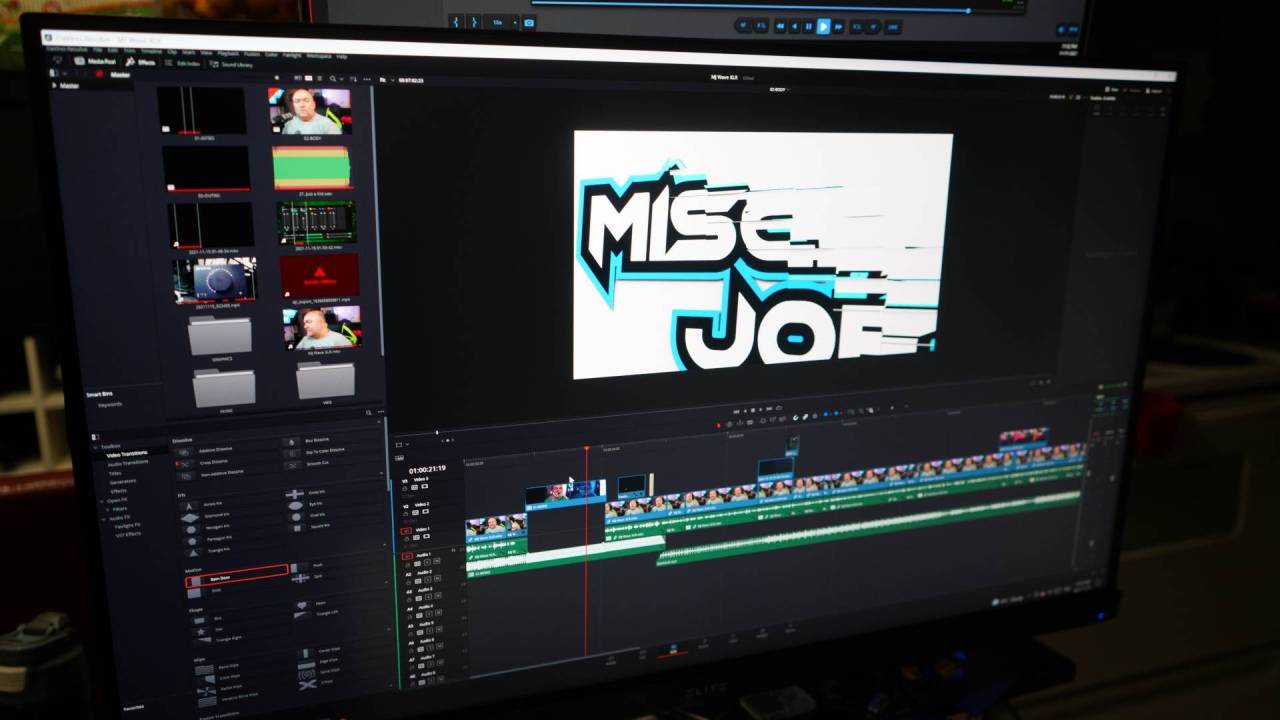This screenshot has height=720, width=1280.
Task: Click the camera icon on upper monitor
Action: [x=529, y=23]
